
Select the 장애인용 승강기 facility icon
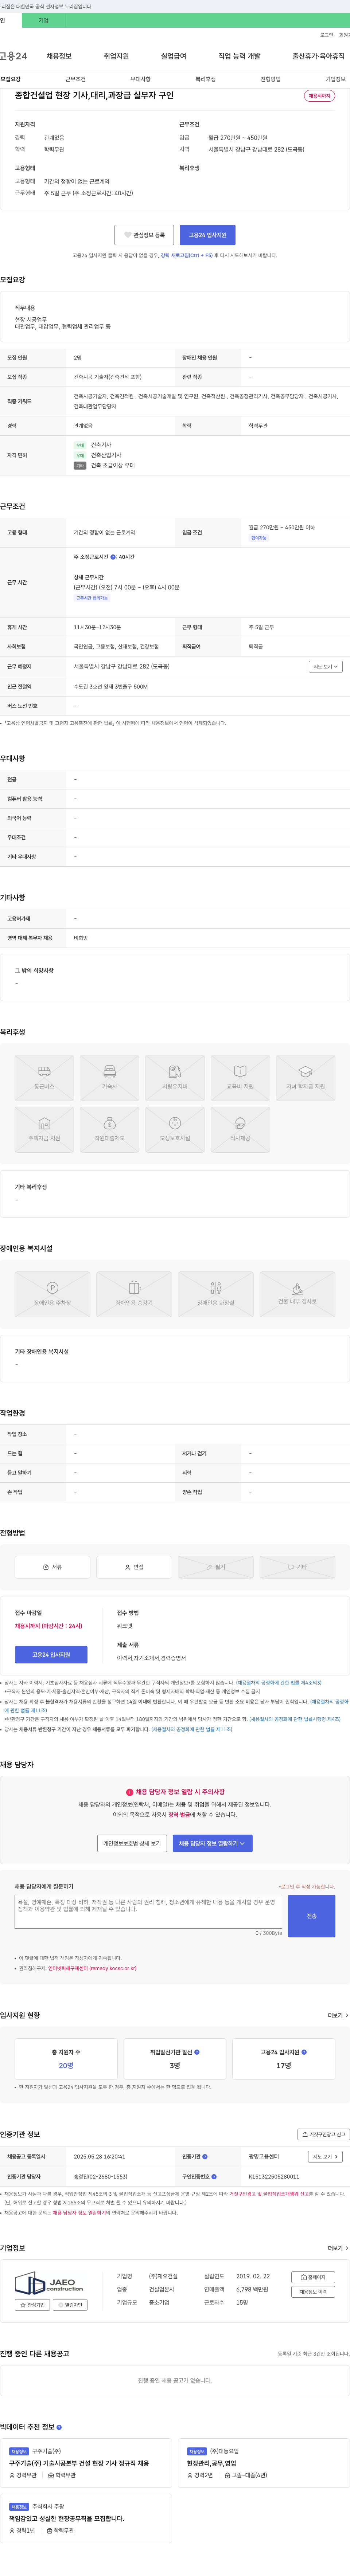point(134,1294)
